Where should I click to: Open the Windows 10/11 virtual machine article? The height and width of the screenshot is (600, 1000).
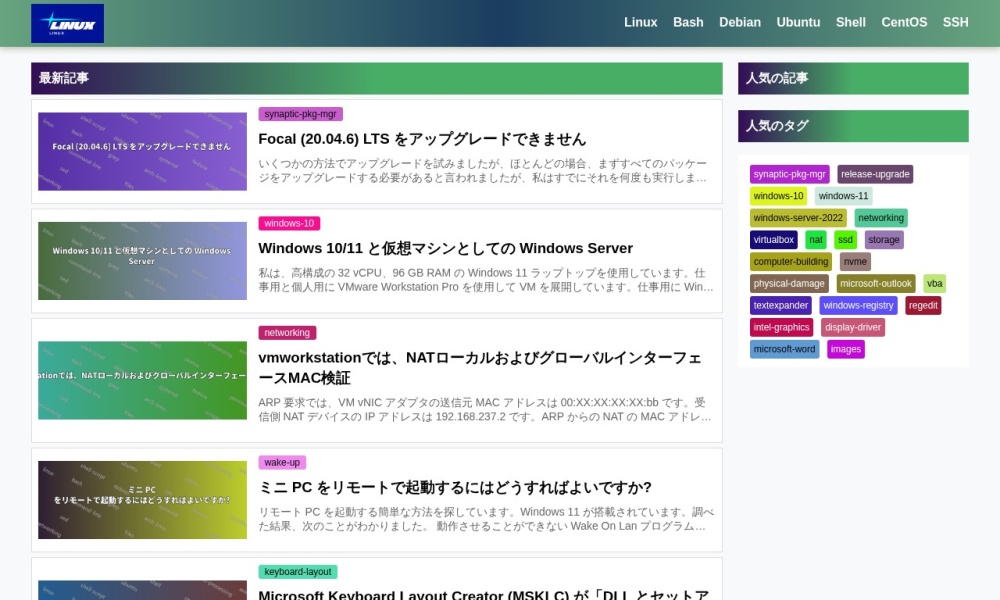point(445,248)
